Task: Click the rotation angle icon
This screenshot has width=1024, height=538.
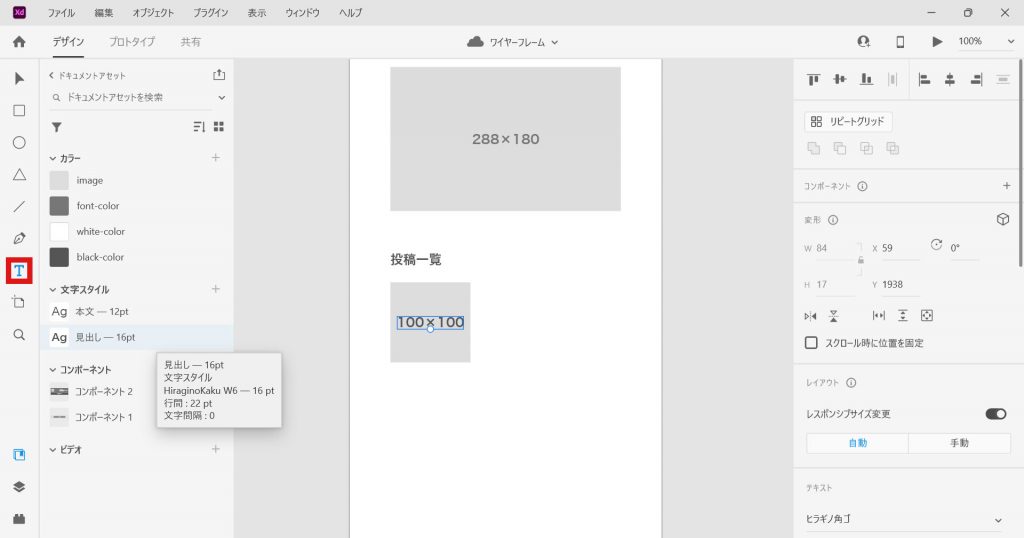Action: point(936,245)
